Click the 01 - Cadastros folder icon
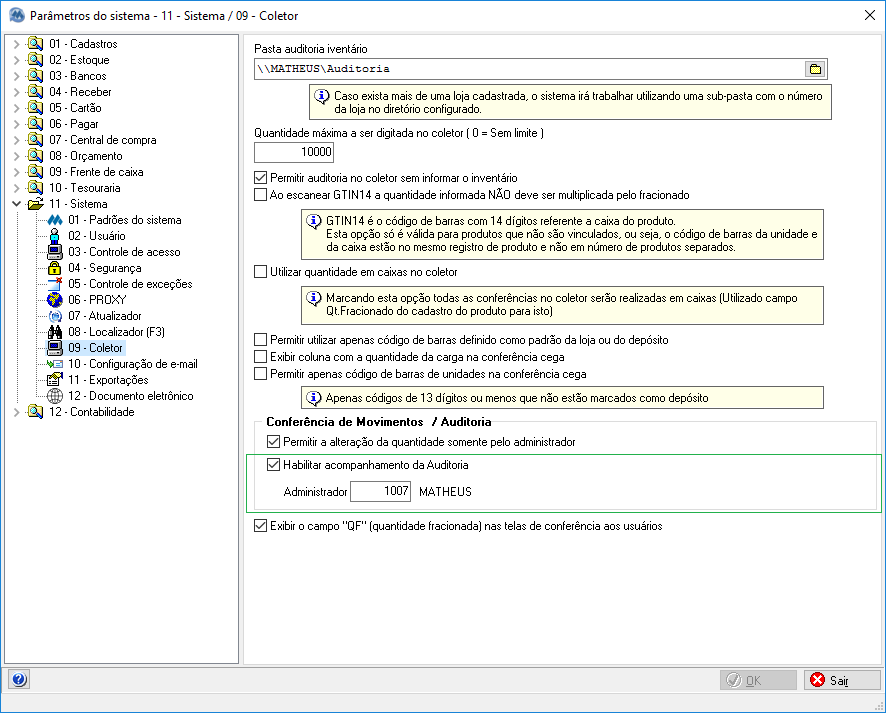Screen dimensions: 886x713 pyautogui.click(x=35, y=44)
